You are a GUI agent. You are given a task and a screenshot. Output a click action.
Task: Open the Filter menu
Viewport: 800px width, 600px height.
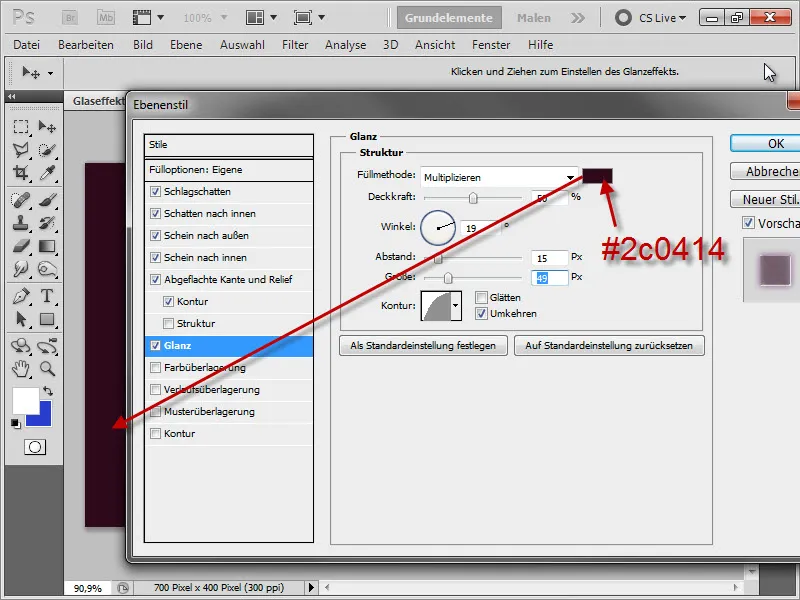pos(295,45)
